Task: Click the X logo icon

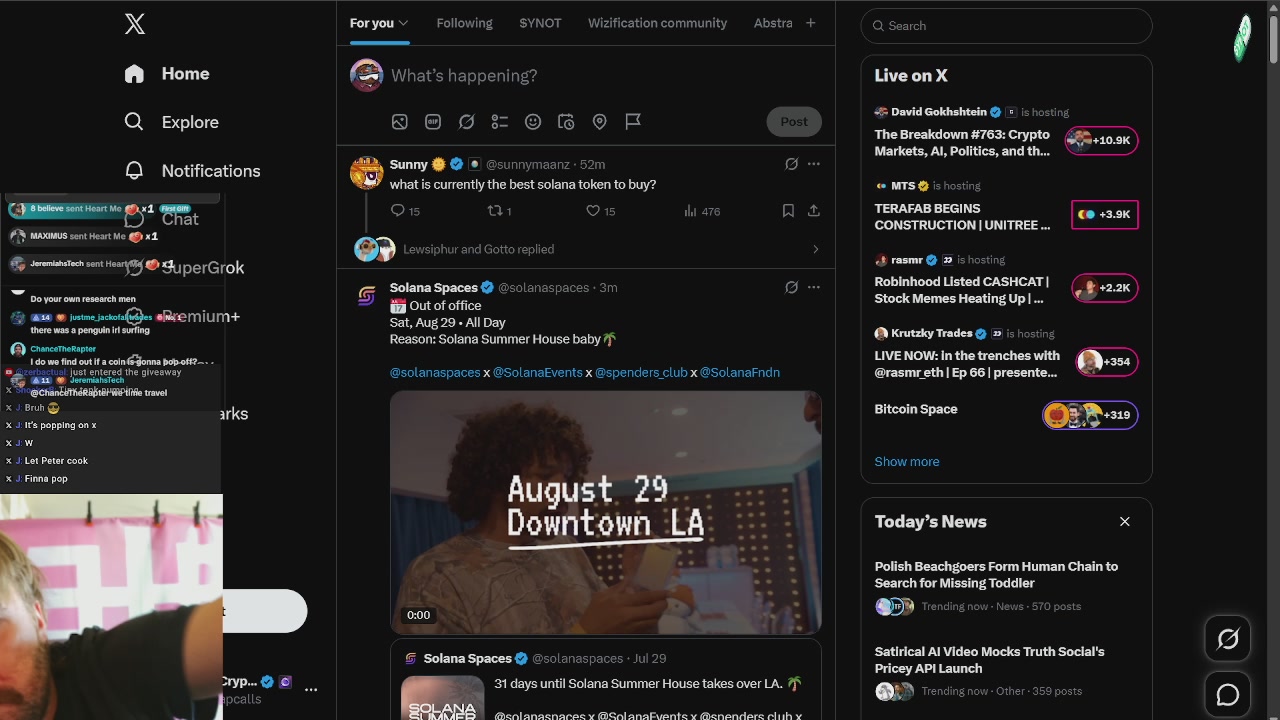Action: [135, 25]
